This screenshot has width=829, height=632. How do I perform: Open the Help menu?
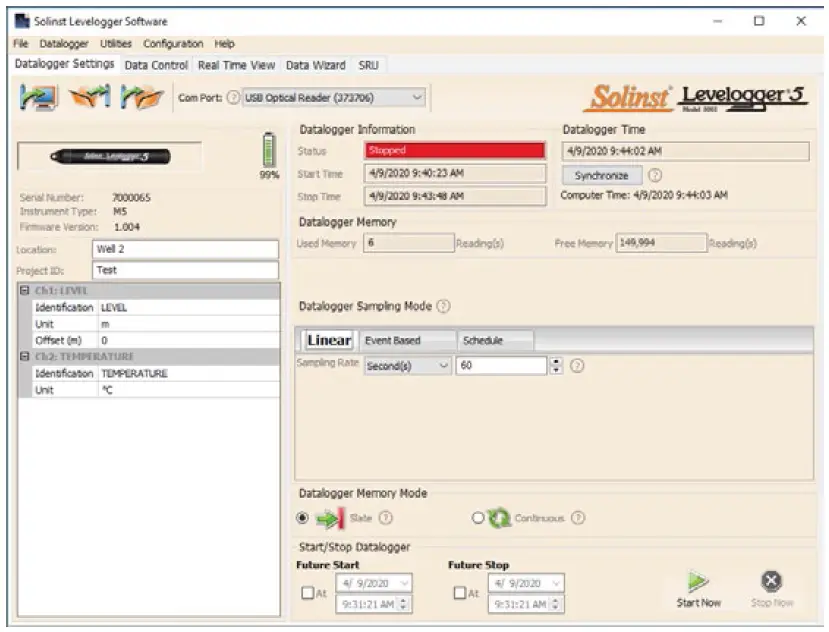tap(224, 43)
